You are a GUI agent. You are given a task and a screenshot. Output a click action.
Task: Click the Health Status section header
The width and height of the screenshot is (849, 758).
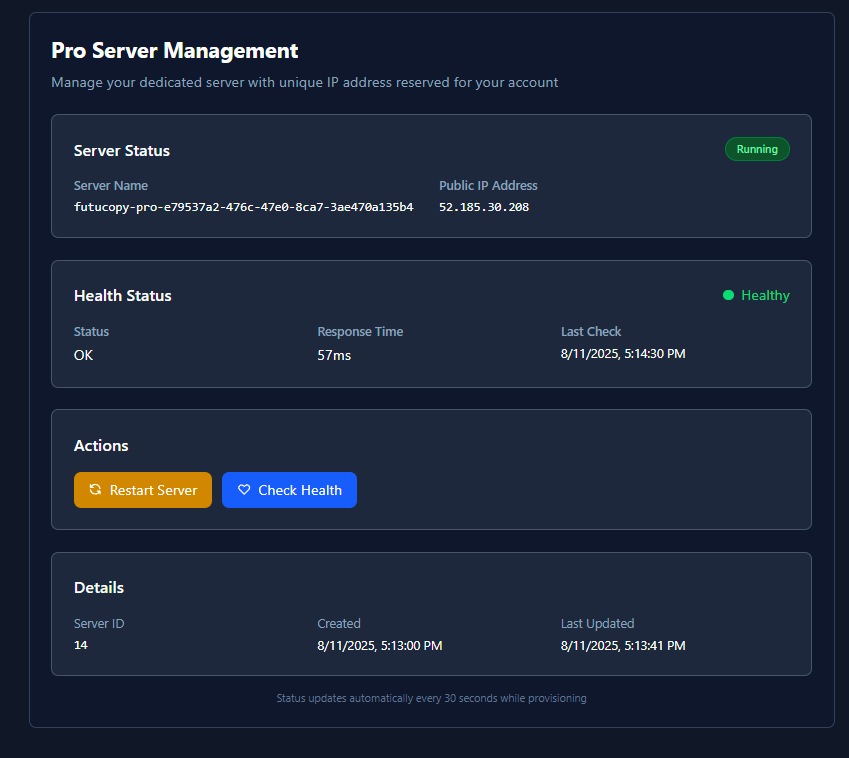pyautogui.click(x=122, y=295)
